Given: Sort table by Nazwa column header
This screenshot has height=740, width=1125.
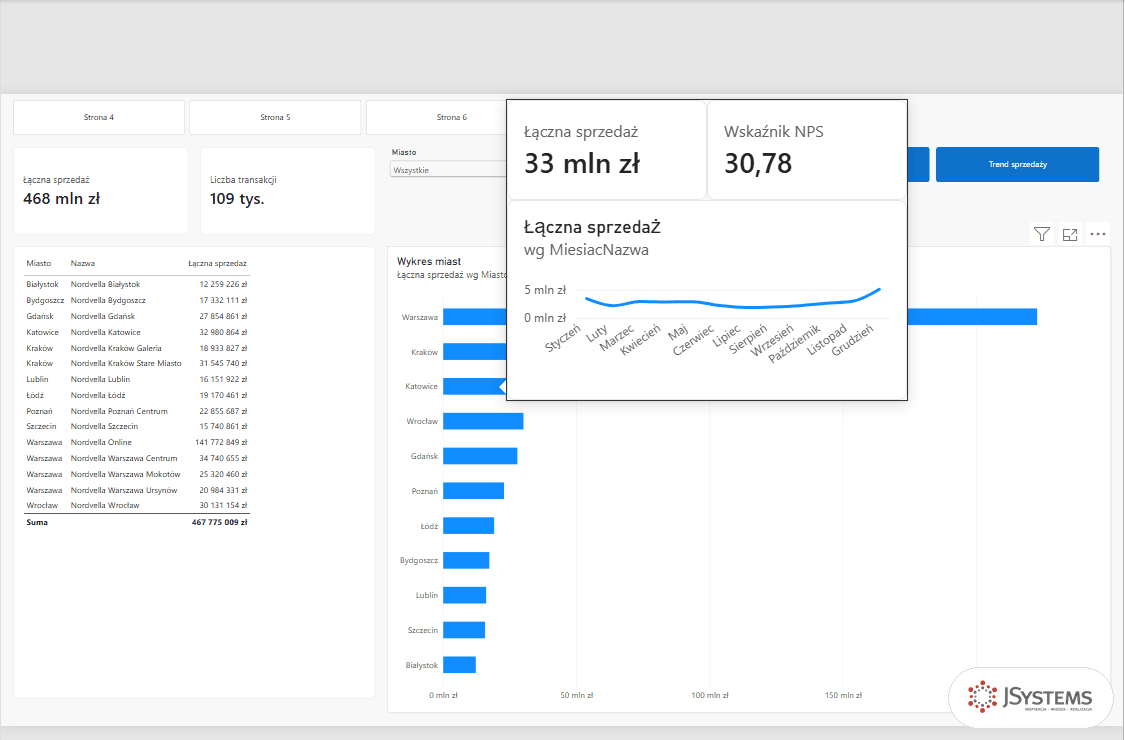Looking at the screenshot, I should (x=83, y=263).
